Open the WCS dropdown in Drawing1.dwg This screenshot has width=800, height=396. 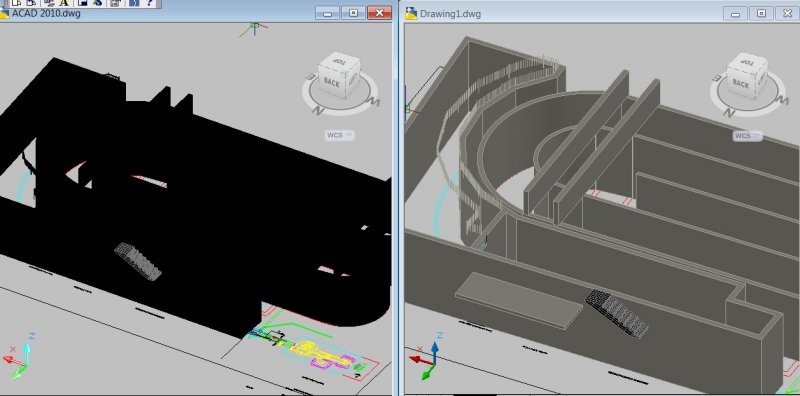pyautogui.click(x=747, y=136)
